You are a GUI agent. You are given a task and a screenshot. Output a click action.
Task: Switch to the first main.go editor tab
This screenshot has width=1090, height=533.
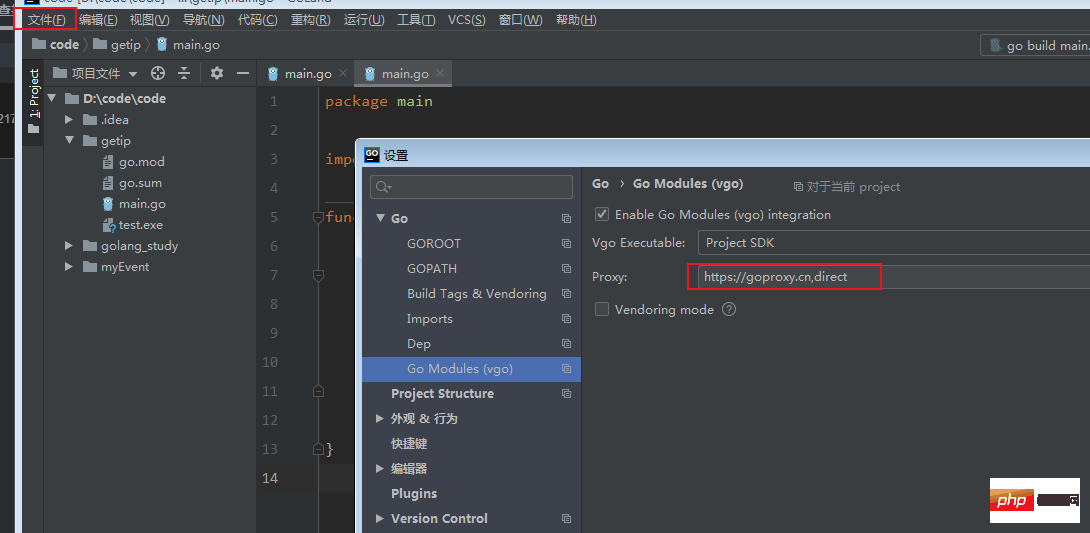[x=300, y=73]
